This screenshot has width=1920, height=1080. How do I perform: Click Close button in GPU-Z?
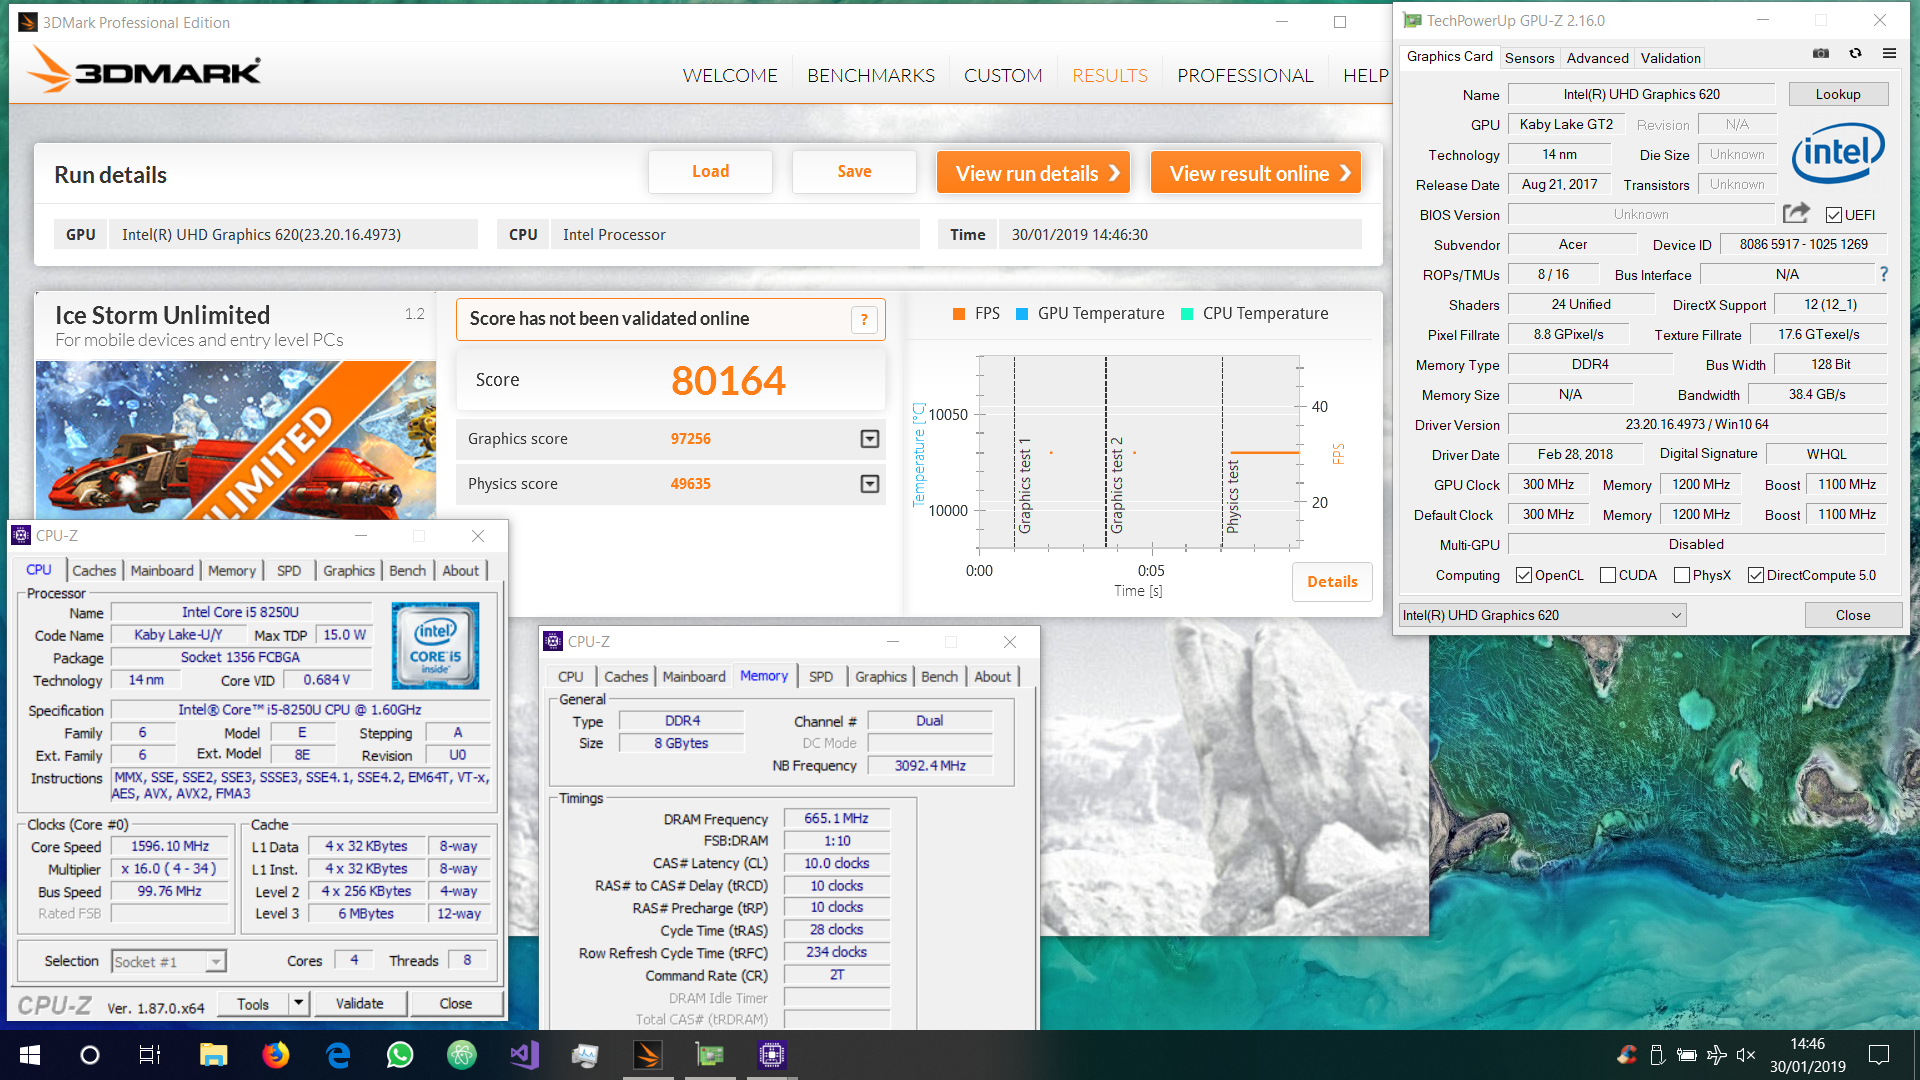coord(1852,615)
